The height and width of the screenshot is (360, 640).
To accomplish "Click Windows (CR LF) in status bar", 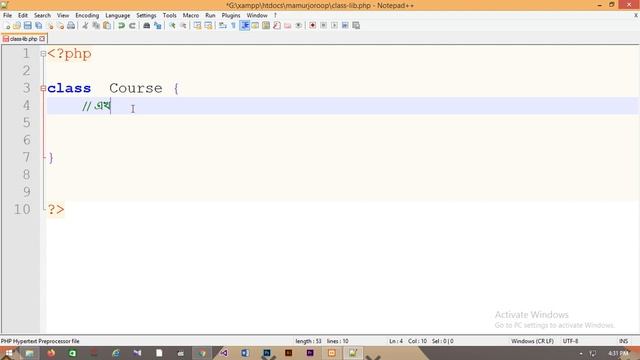I will tap(532, 341).
